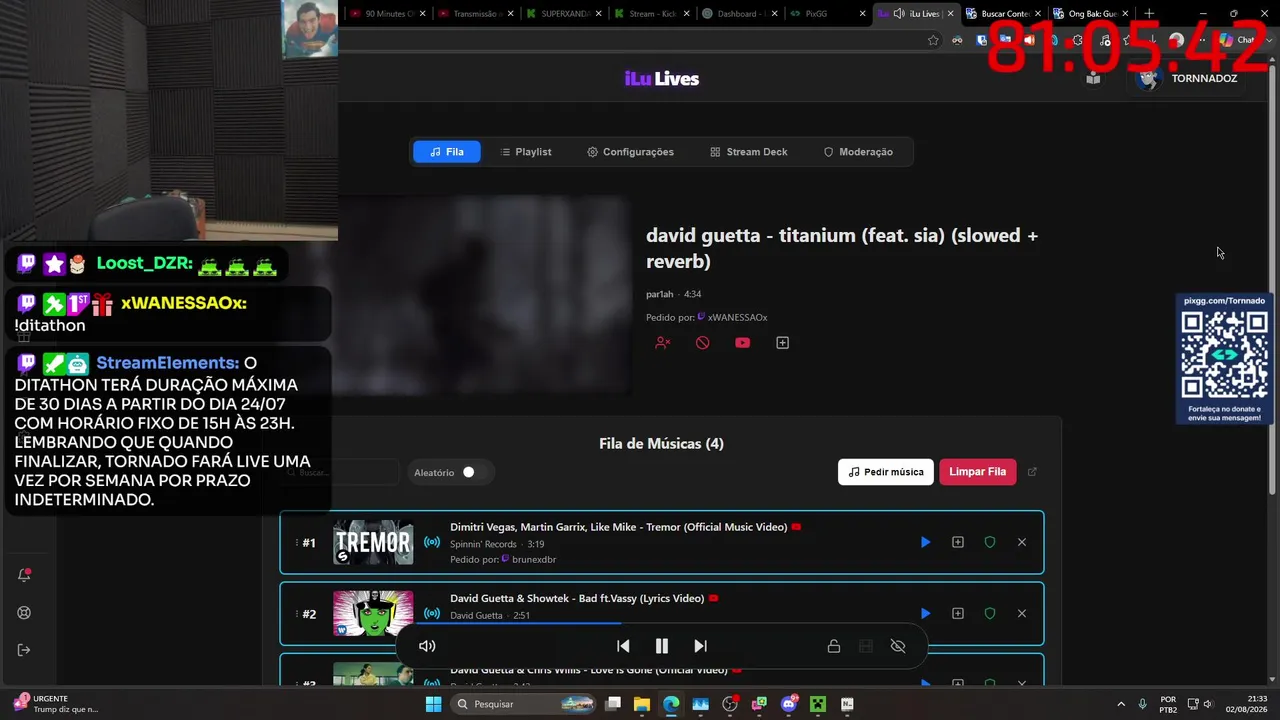Skip to the next track
The width and height of the screenshot is (1280, 720).
coord(700,646)
